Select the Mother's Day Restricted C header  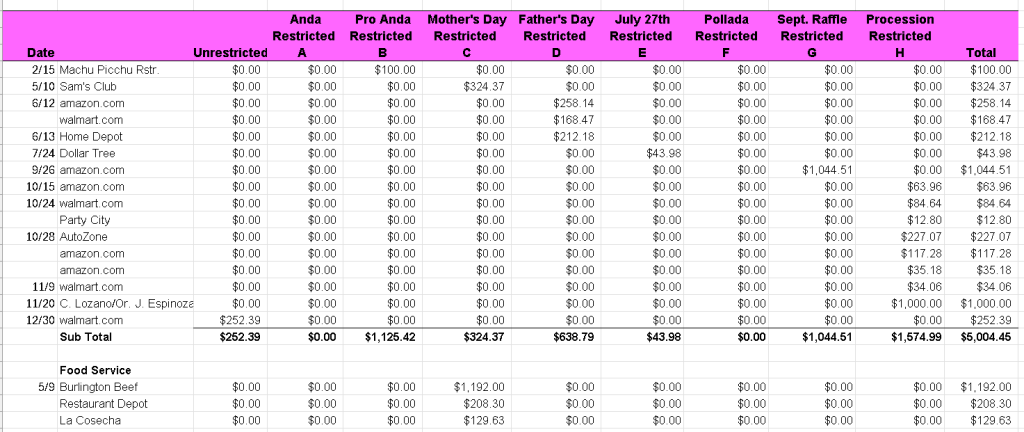tap(465, 36)
